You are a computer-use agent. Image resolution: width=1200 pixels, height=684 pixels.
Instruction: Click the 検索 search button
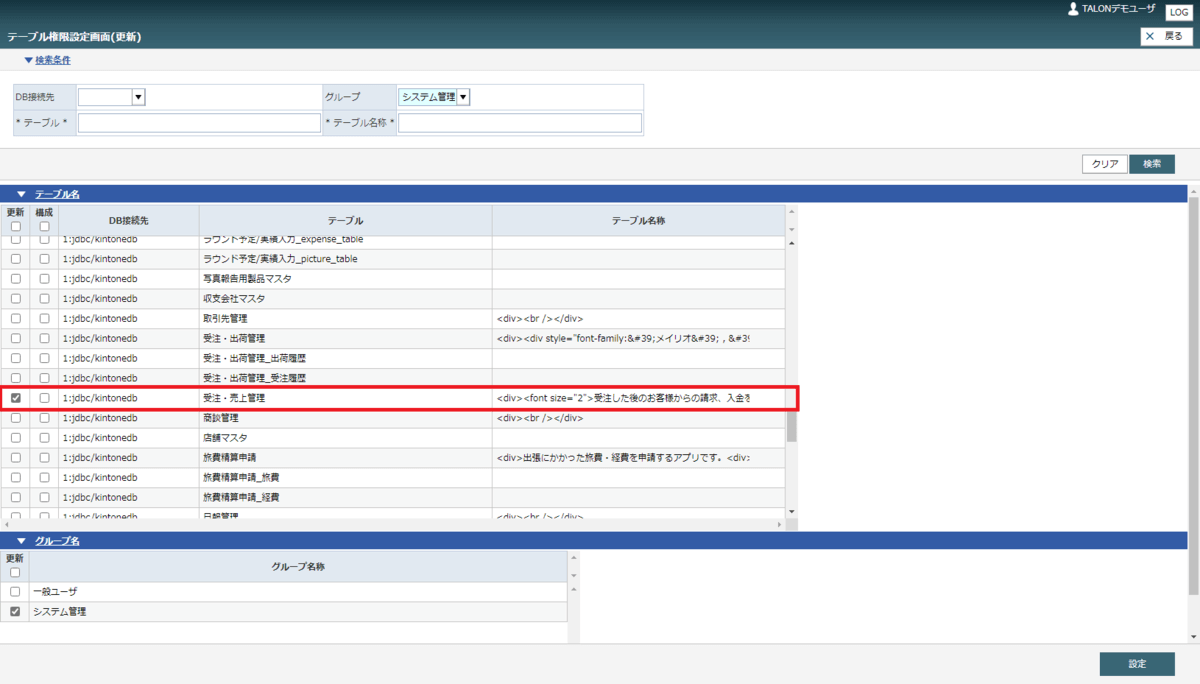pos(1152,164)
